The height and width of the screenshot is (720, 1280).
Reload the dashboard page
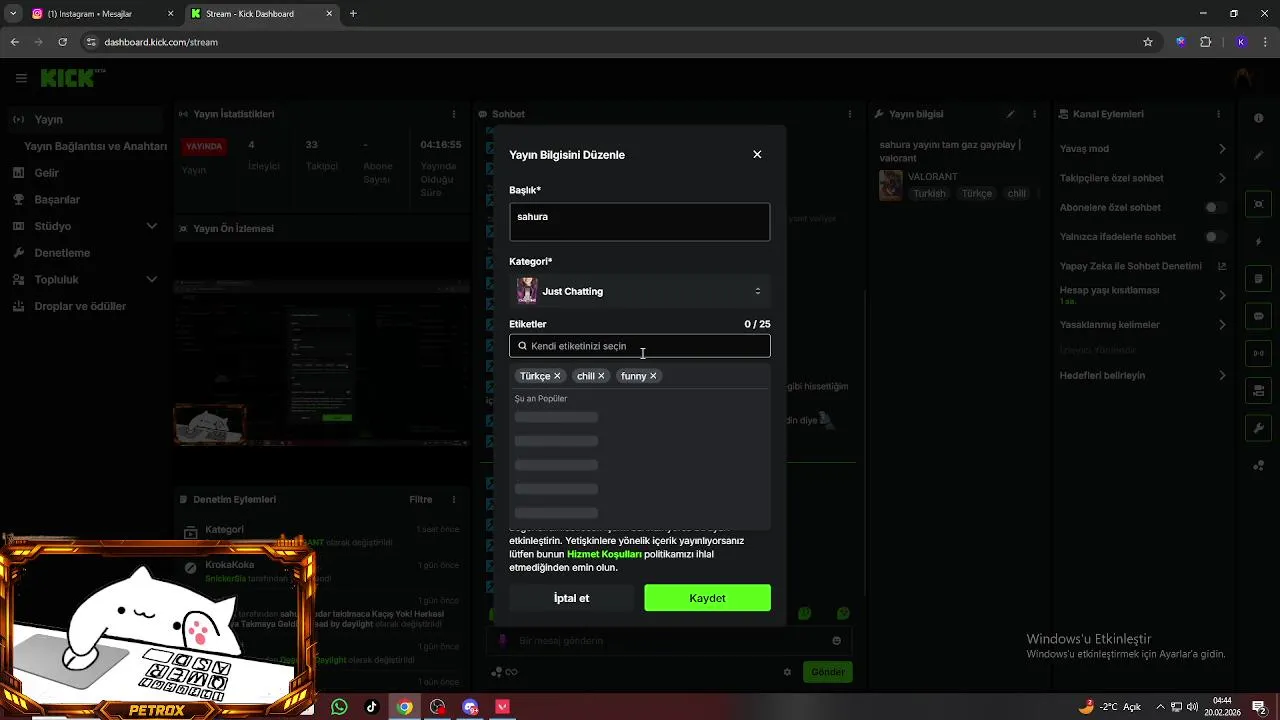[62, 42]
